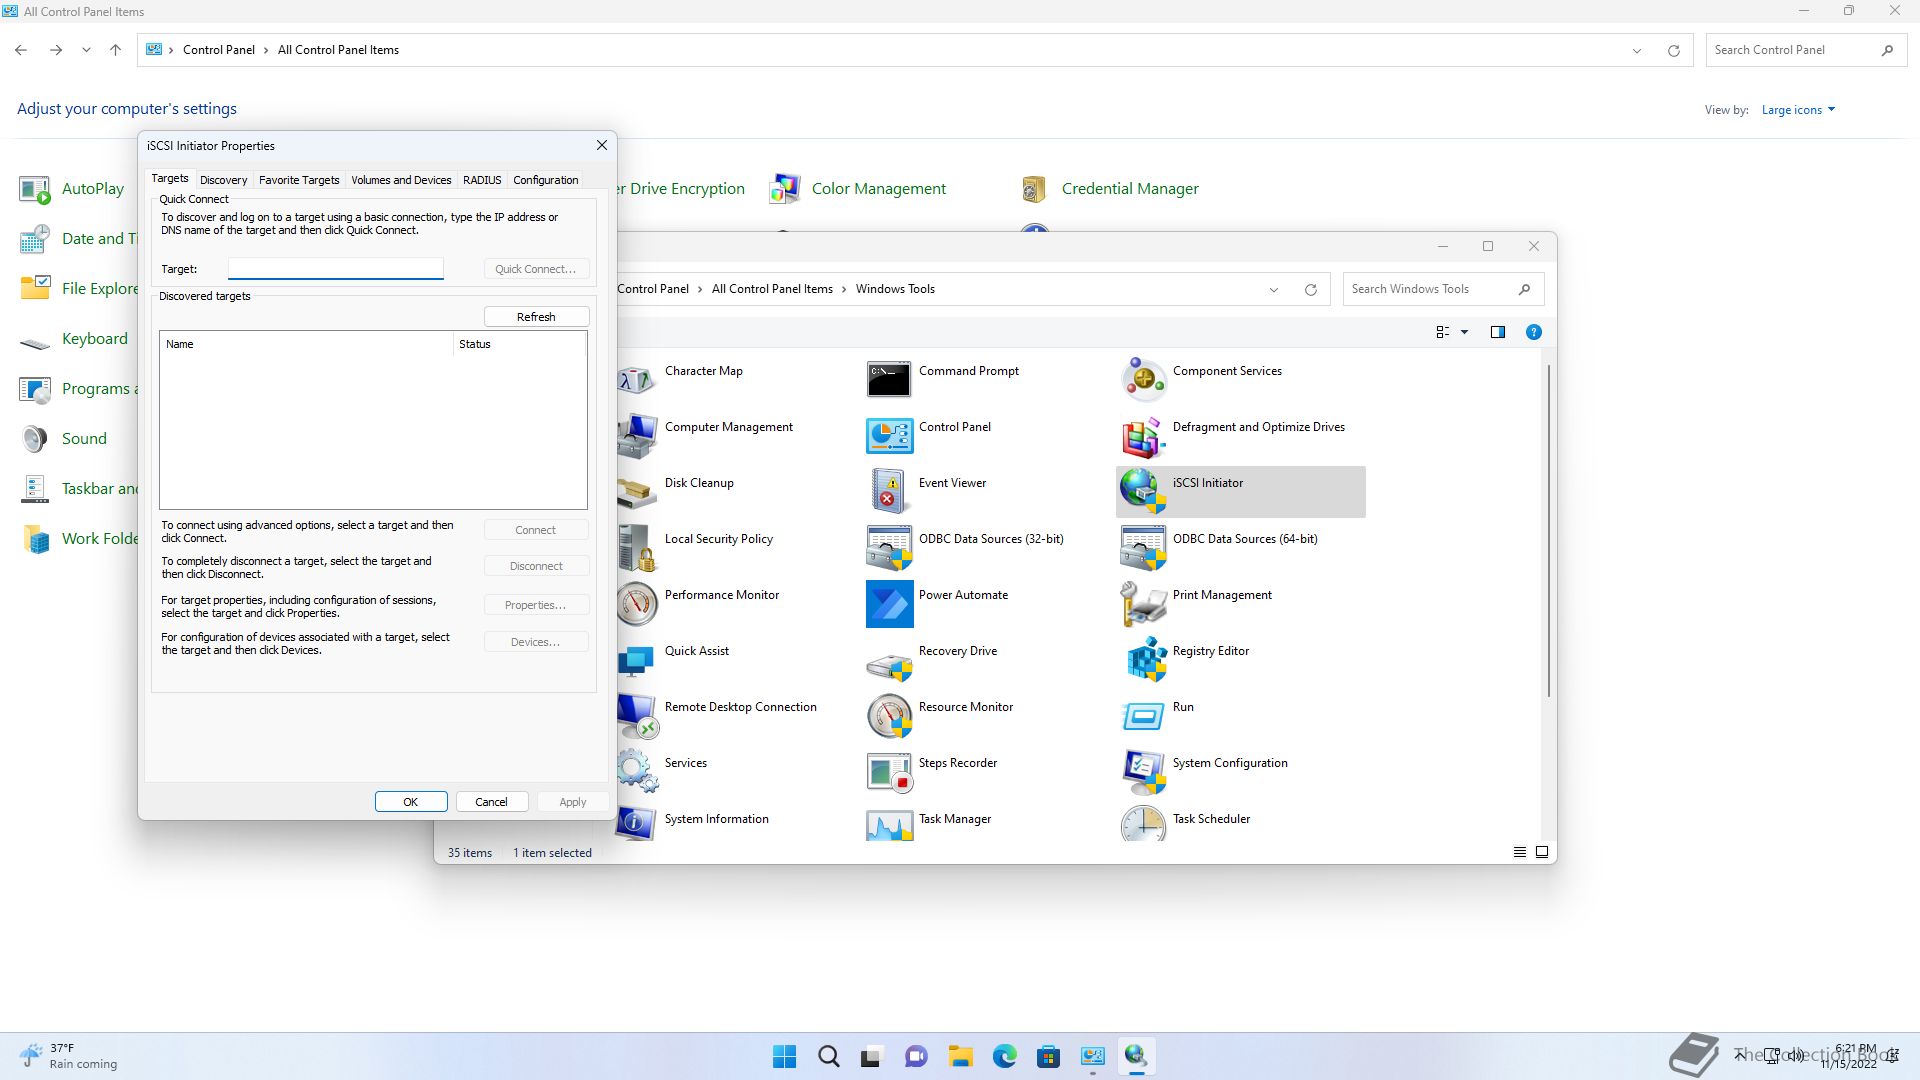Open the Configuration tab
This screenshot has width=1920, height=1080.
click(x=545, y=180)
